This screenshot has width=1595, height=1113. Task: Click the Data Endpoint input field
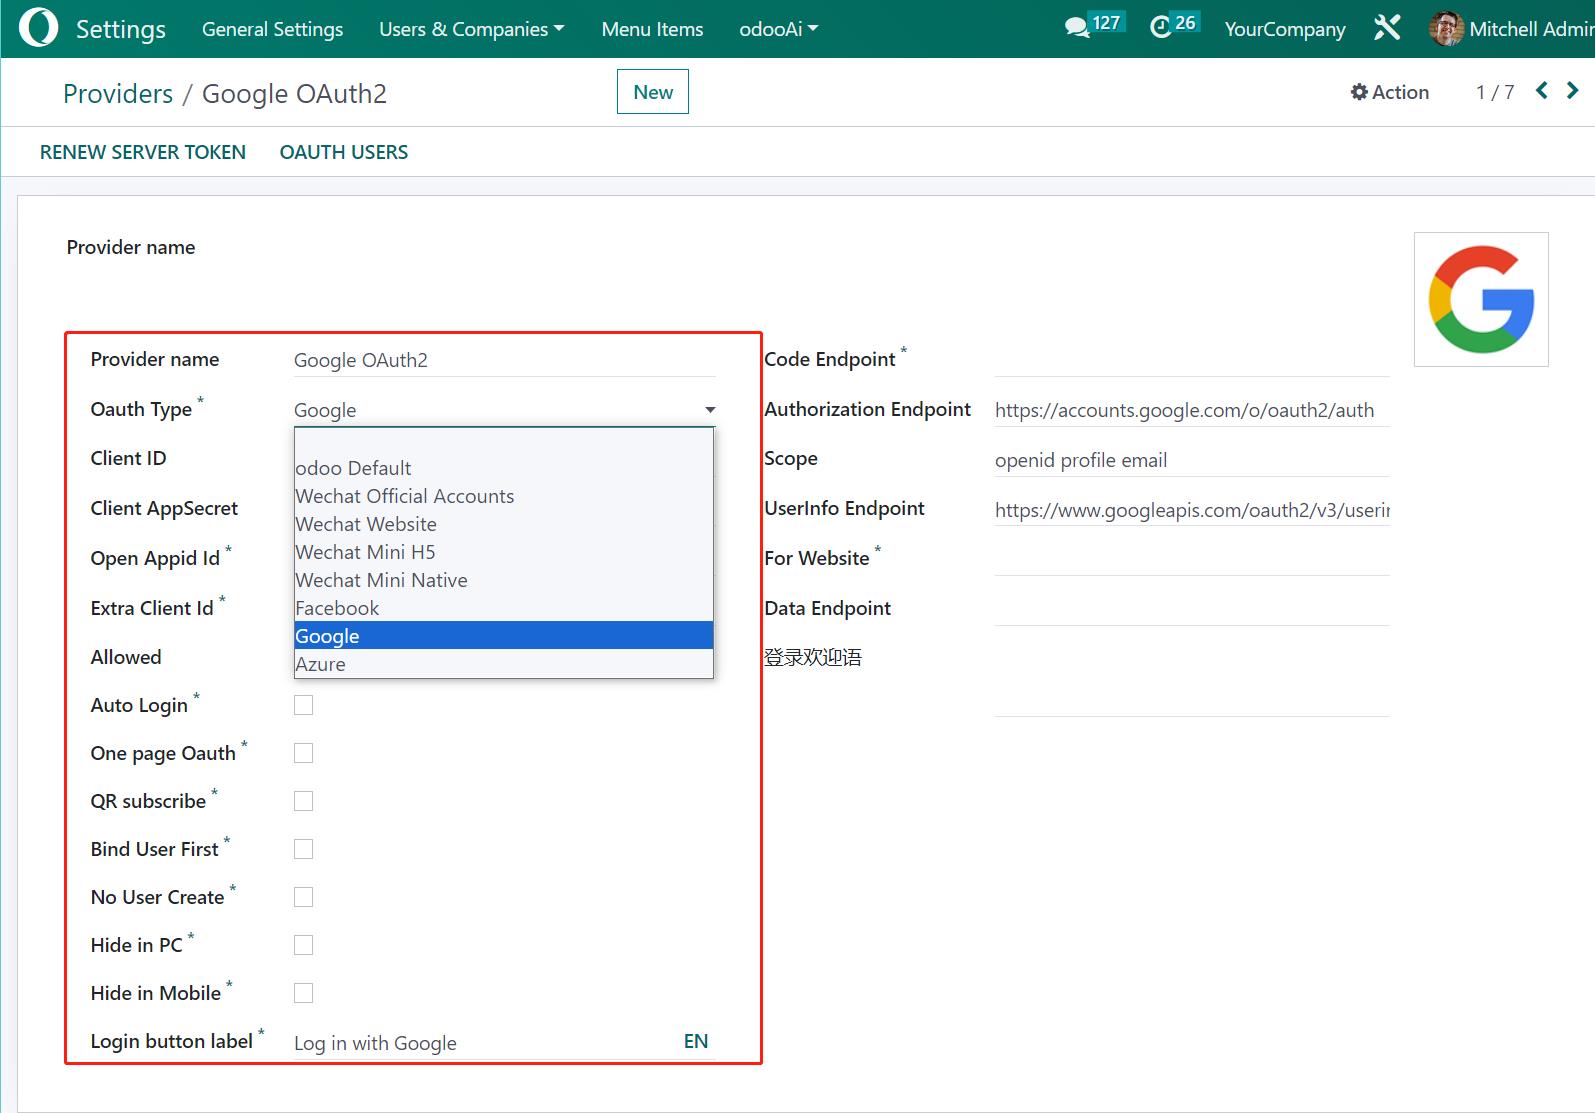point(1192,609)
